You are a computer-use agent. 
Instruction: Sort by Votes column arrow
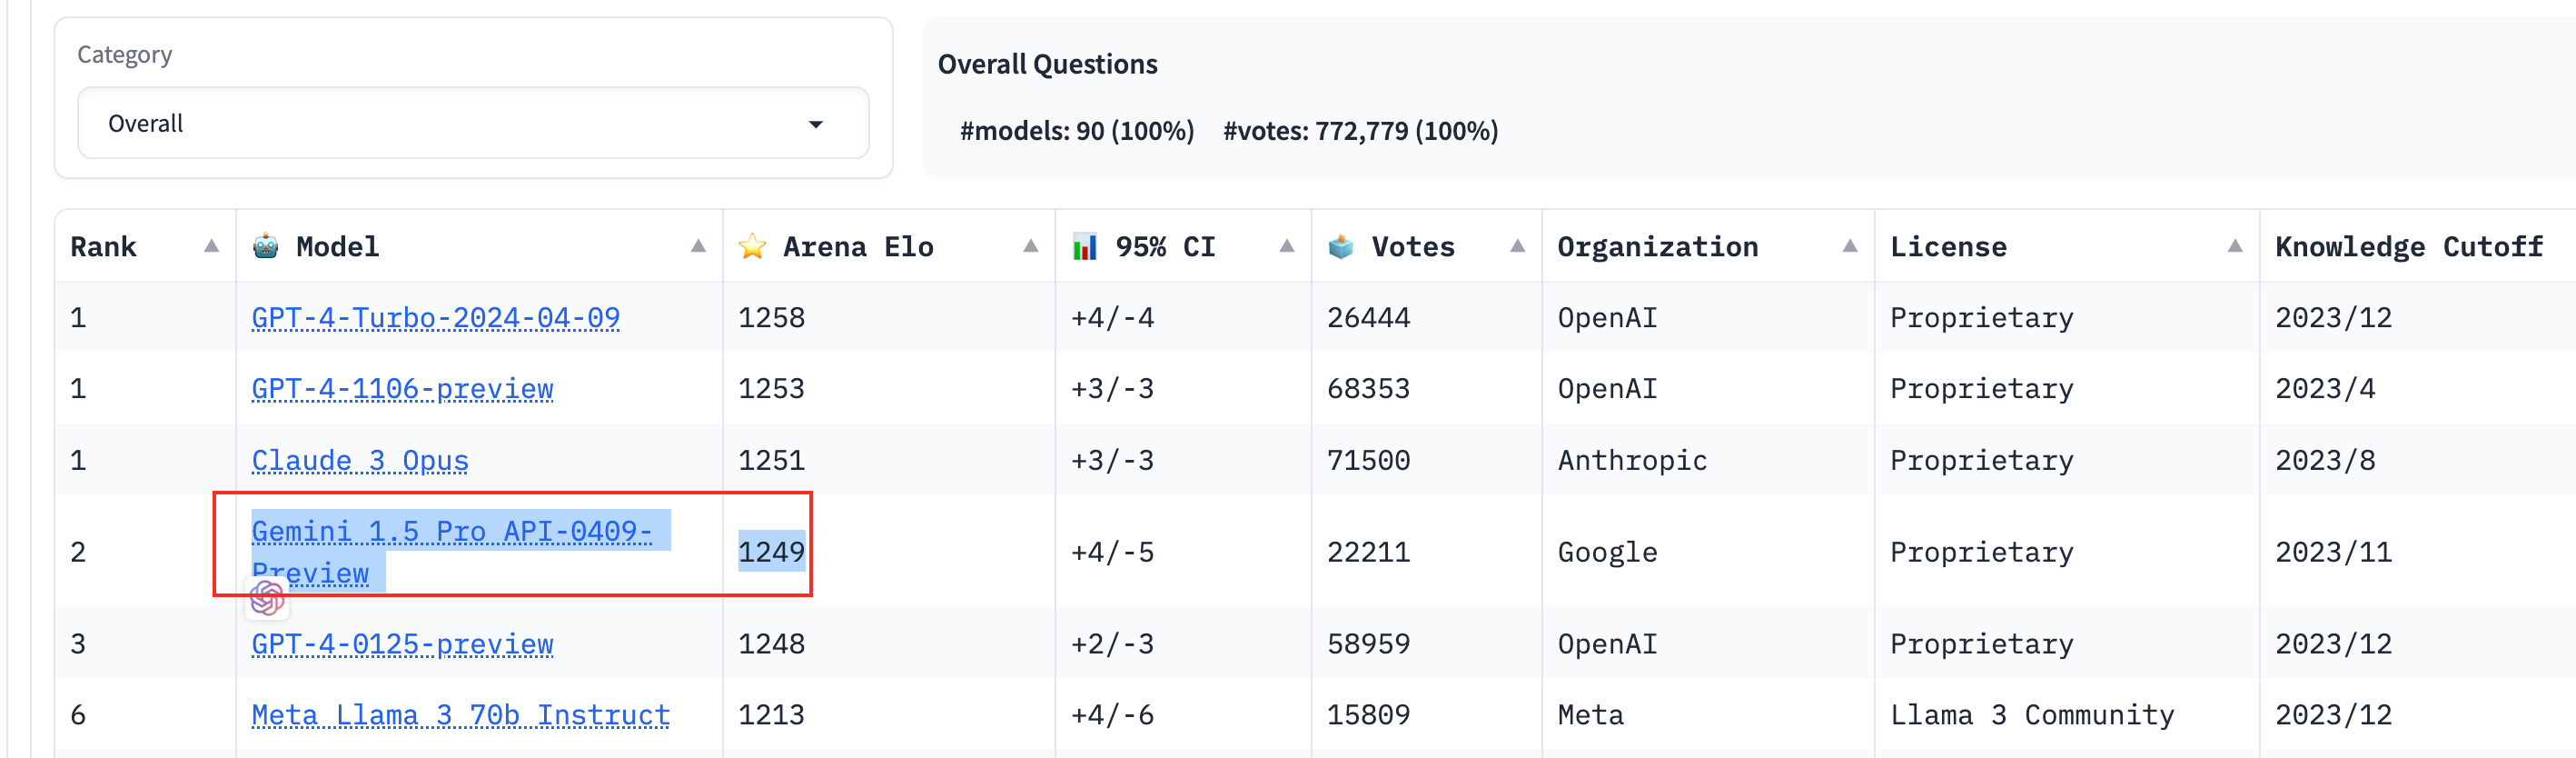point(1518,246)
